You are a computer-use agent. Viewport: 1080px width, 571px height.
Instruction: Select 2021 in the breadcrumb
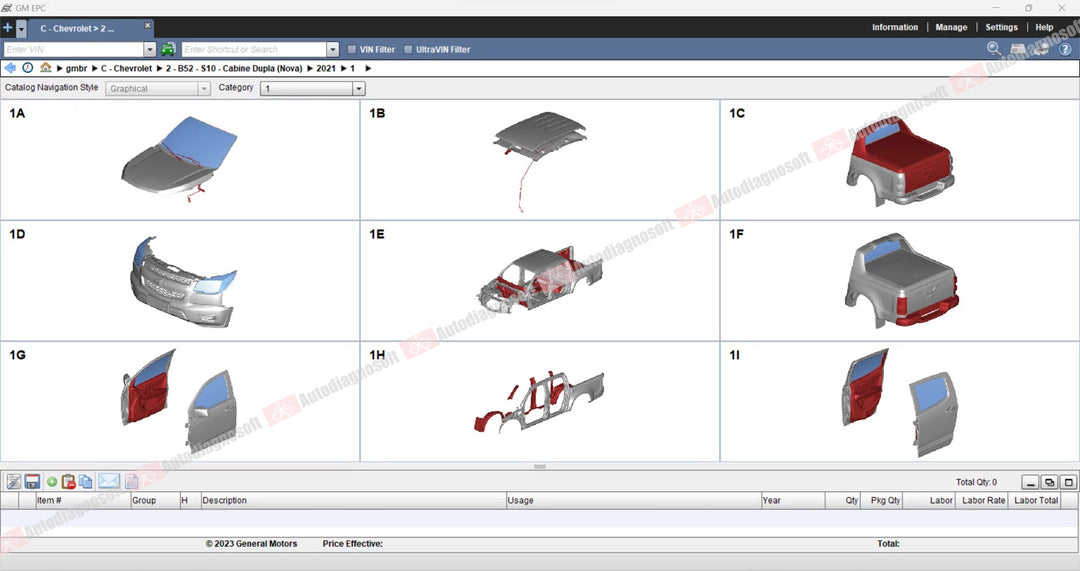click(326, 68)
